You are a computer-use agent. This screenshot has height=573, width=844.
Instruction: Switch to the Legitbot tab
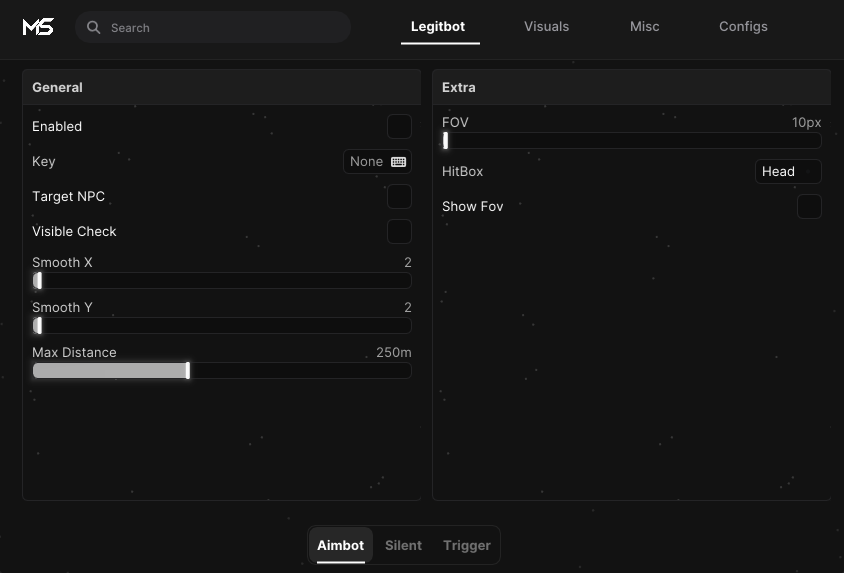(x=438, y=26)
